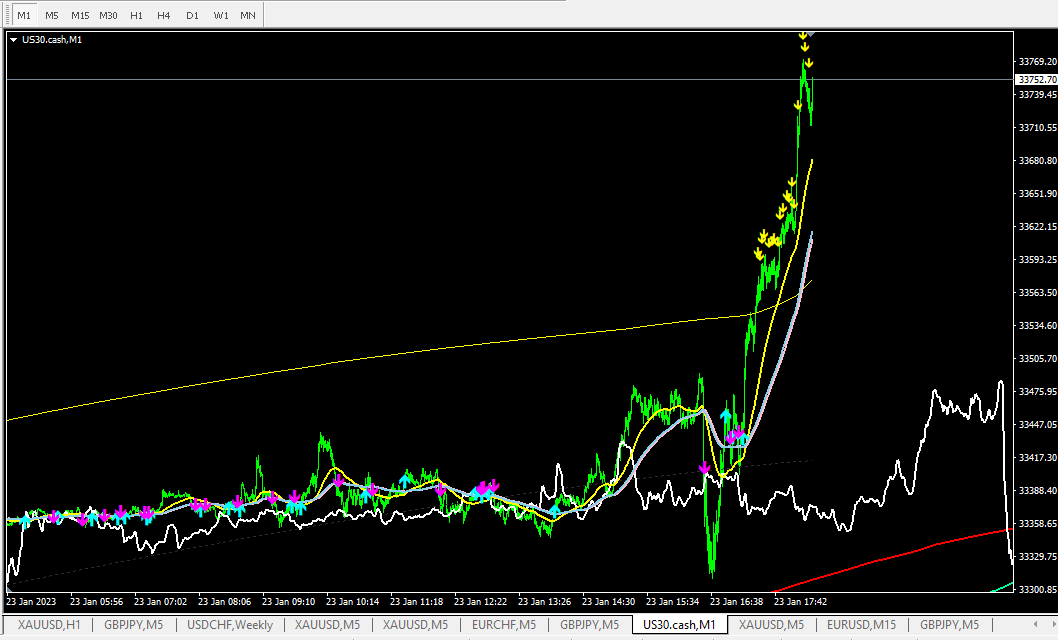Image resolution: width=1058 pixels, height=640 pixels.
Task: Click price scale value 33769.20
Action: tap(1037, 61)
